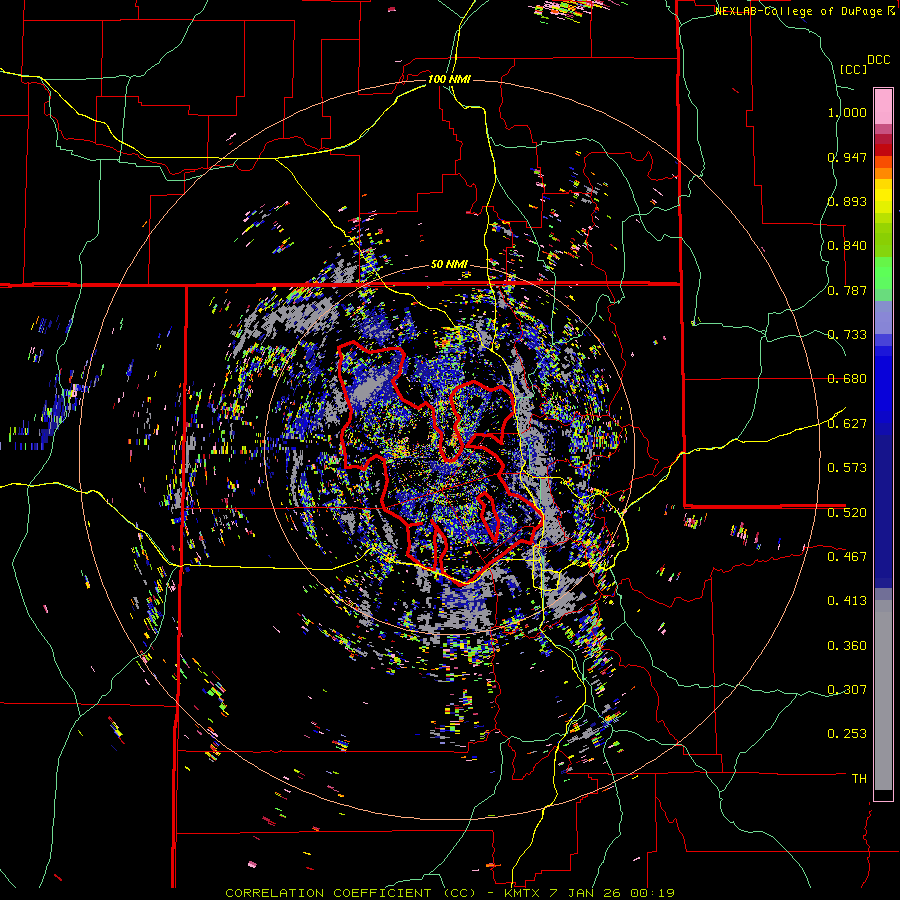The height and width of the screenshot is (900, 900).
Task: Click the 0.733 scale value
Action: (847, 335)
